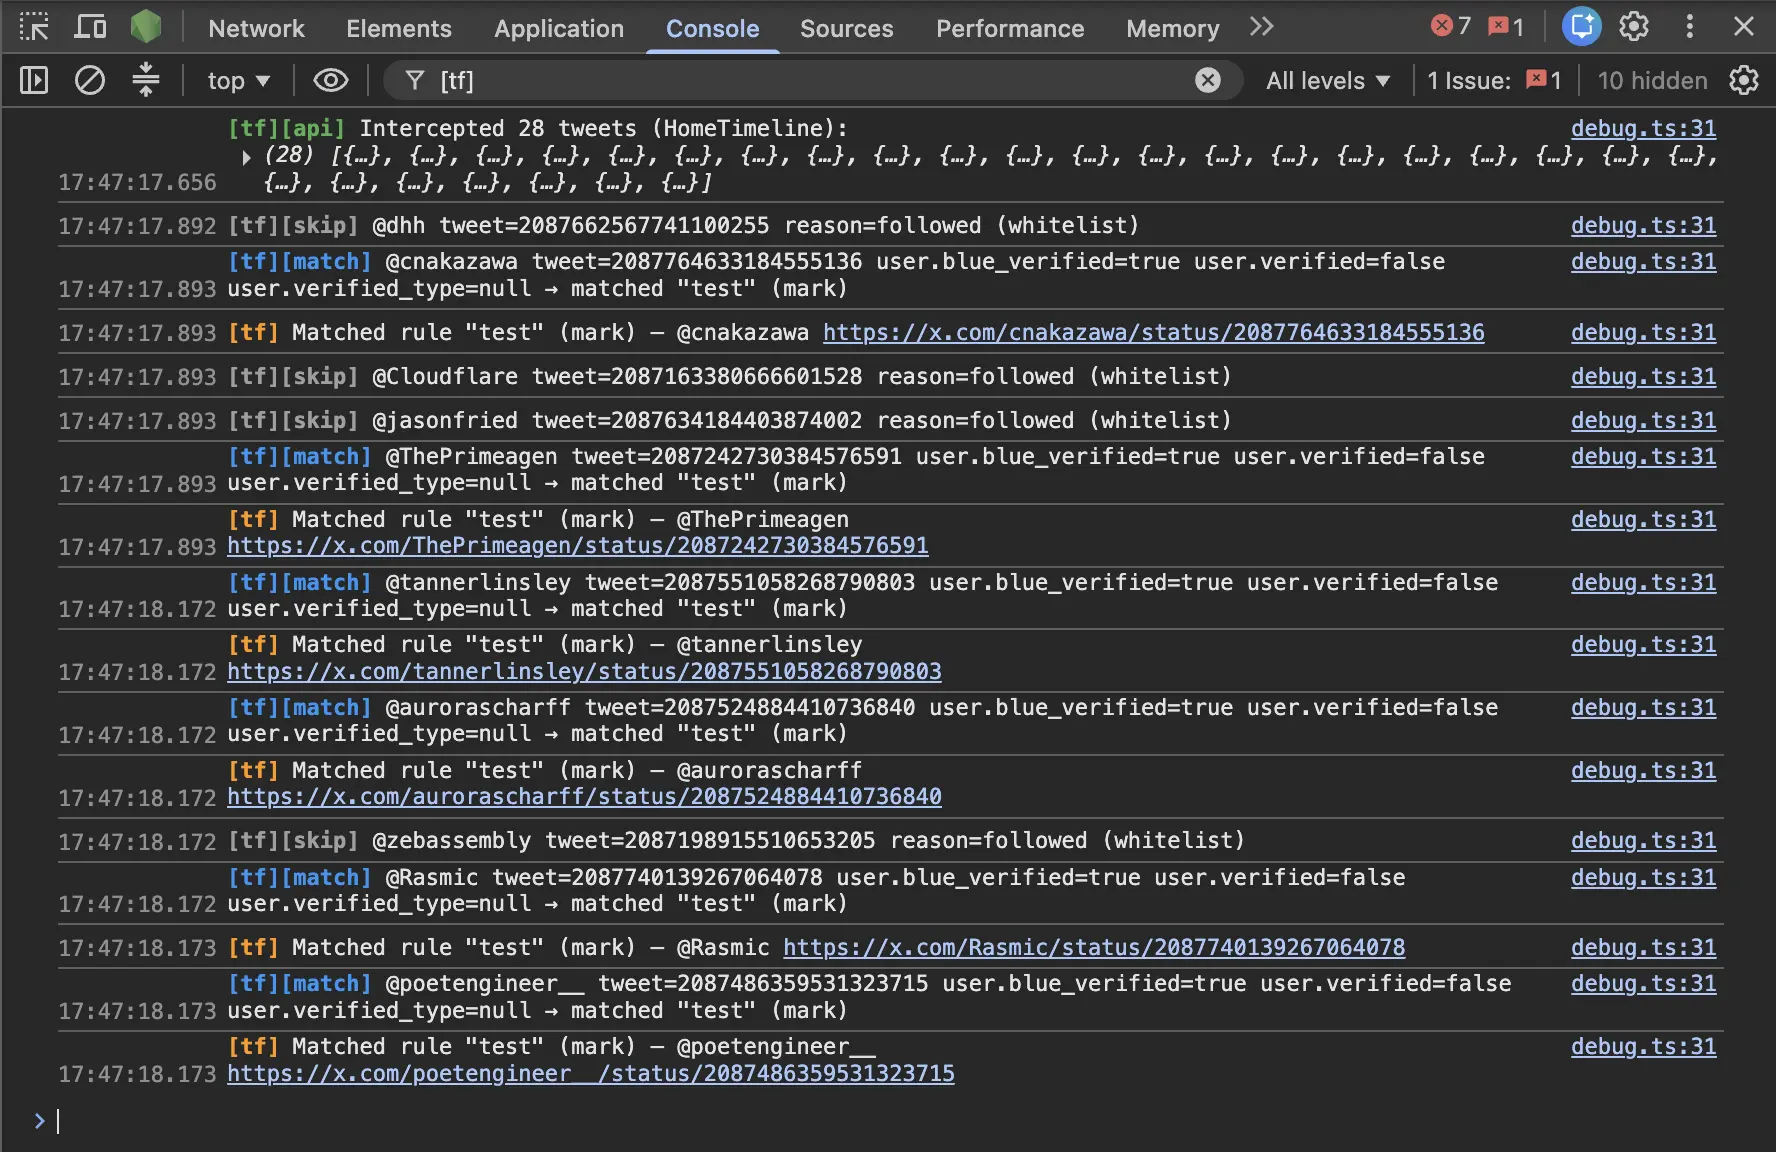Screen dimensions: 1776x1152
Task: Open debug.ts:31 for @Cloudflare skip row
Action: point(1643,377)
